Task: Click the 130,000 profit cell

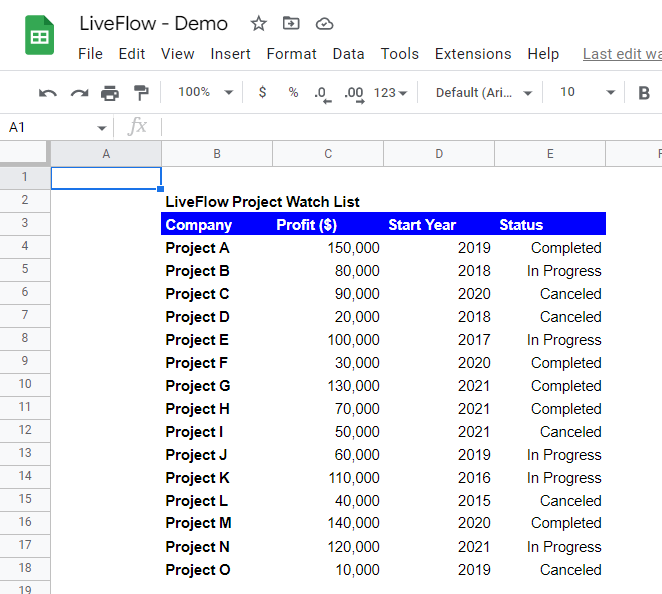Action: (328, 386)
